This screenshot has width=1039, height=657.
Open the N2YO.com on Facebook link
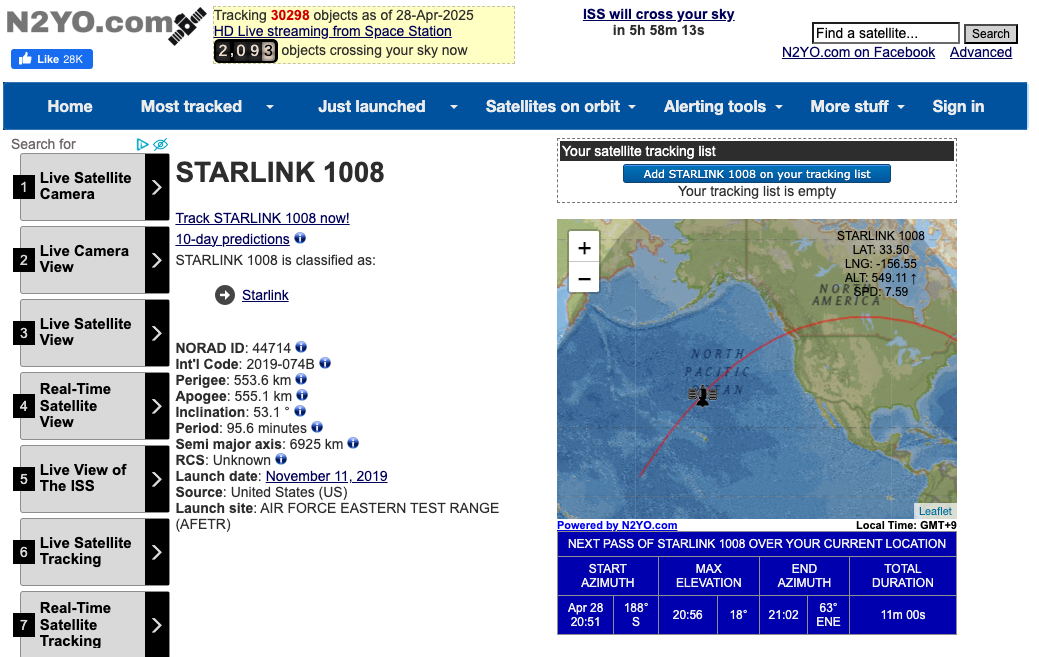[858, 52]
